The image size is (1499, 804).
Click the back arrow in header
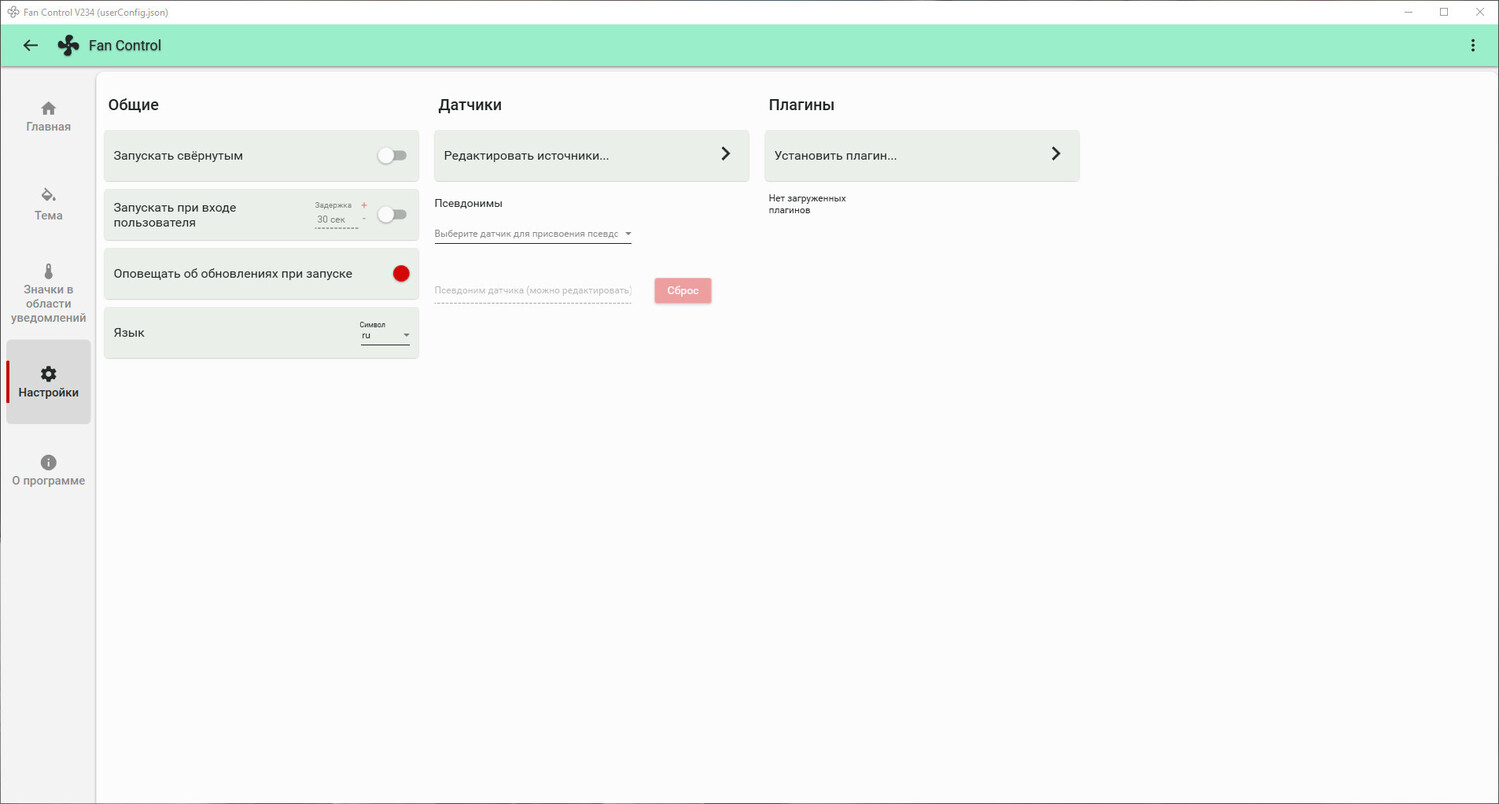point(31,45)
